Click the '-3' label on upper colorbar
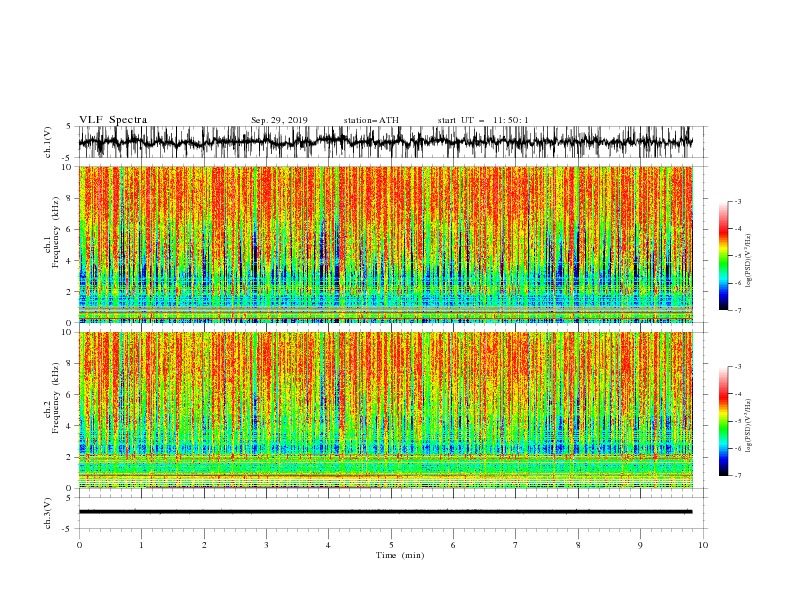The height and width of the screenshot is (612, 792). [x=737, y=201]
